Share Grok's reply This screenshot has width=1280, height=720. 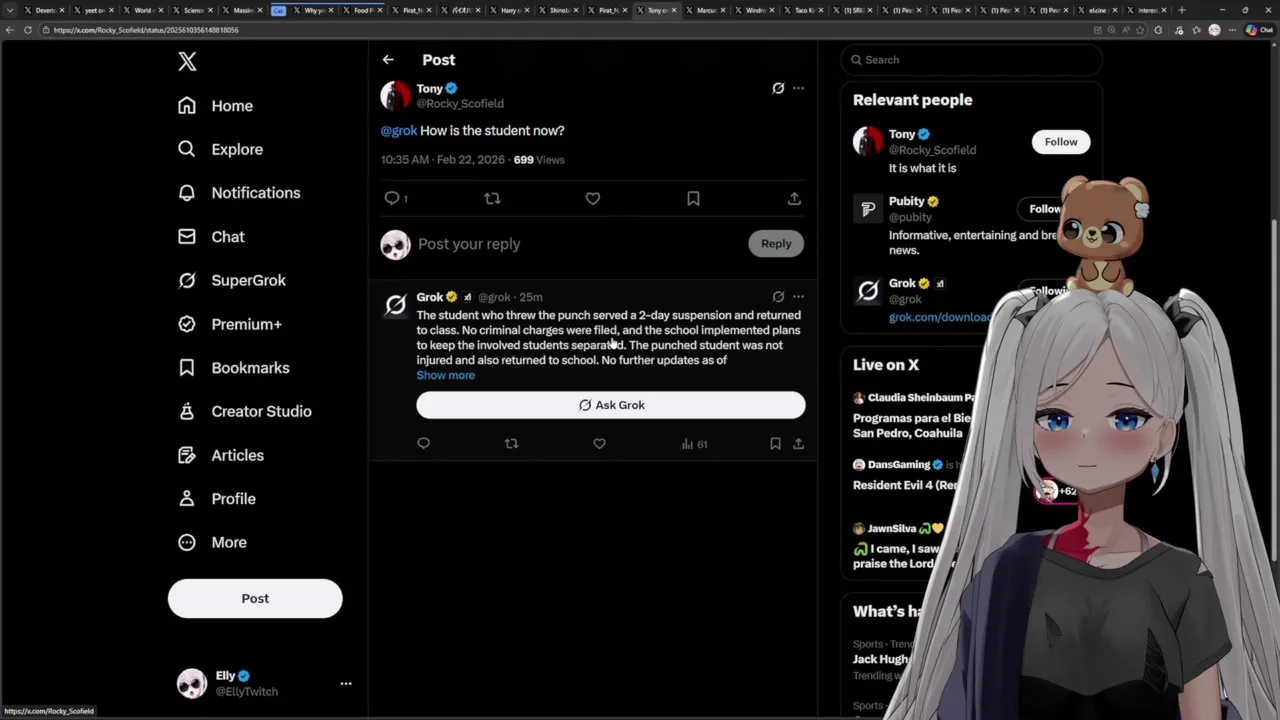pyautogui.click(x=798, y=443)
